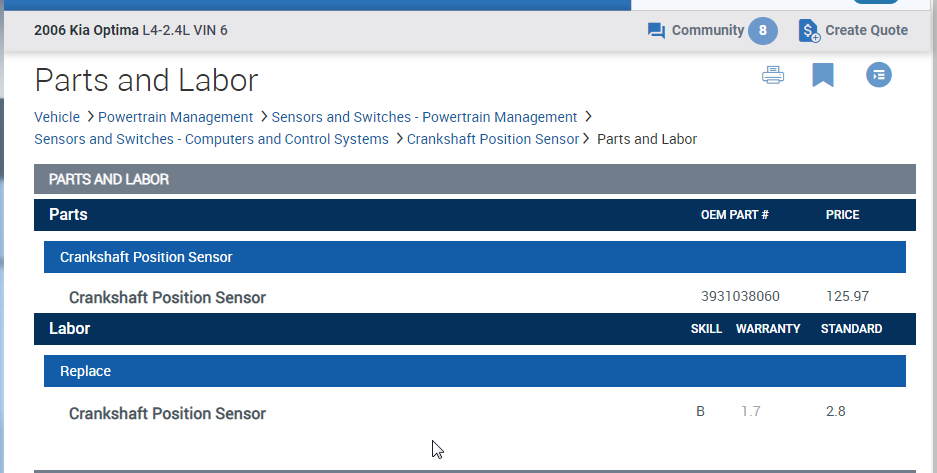Select the OEM part number 3931038060
Image resolution: width=937 pixels, height=473 pixels.
point(740,297)
